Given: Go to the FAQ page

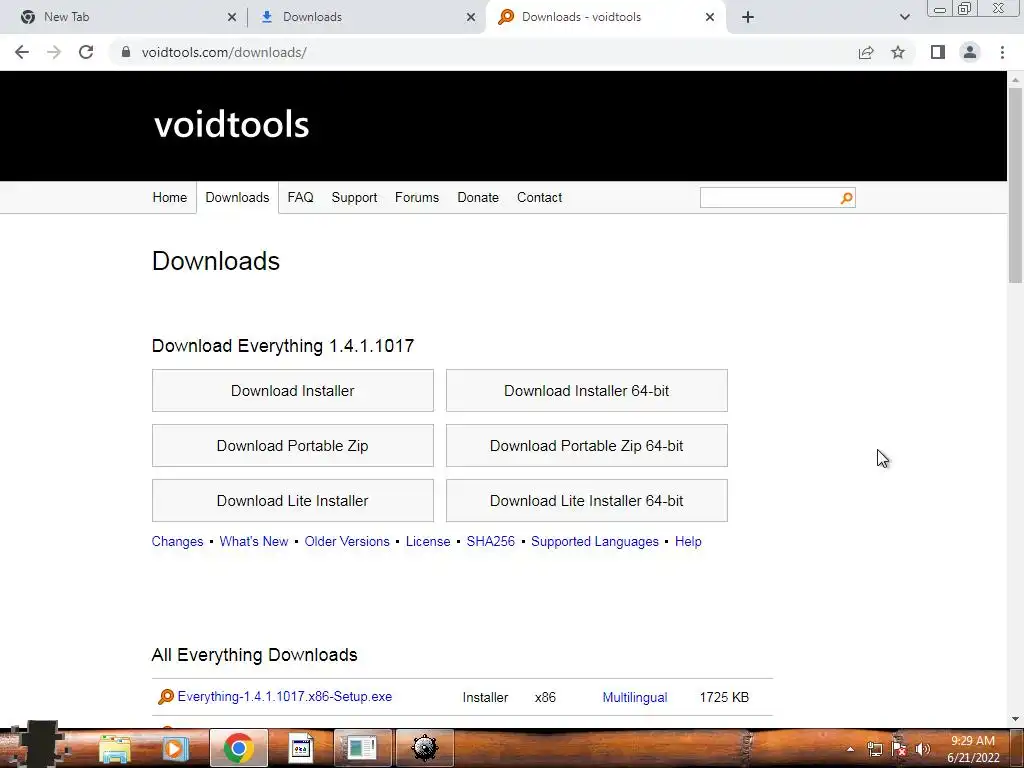Looking at the screenshot, I should point(300,197).
